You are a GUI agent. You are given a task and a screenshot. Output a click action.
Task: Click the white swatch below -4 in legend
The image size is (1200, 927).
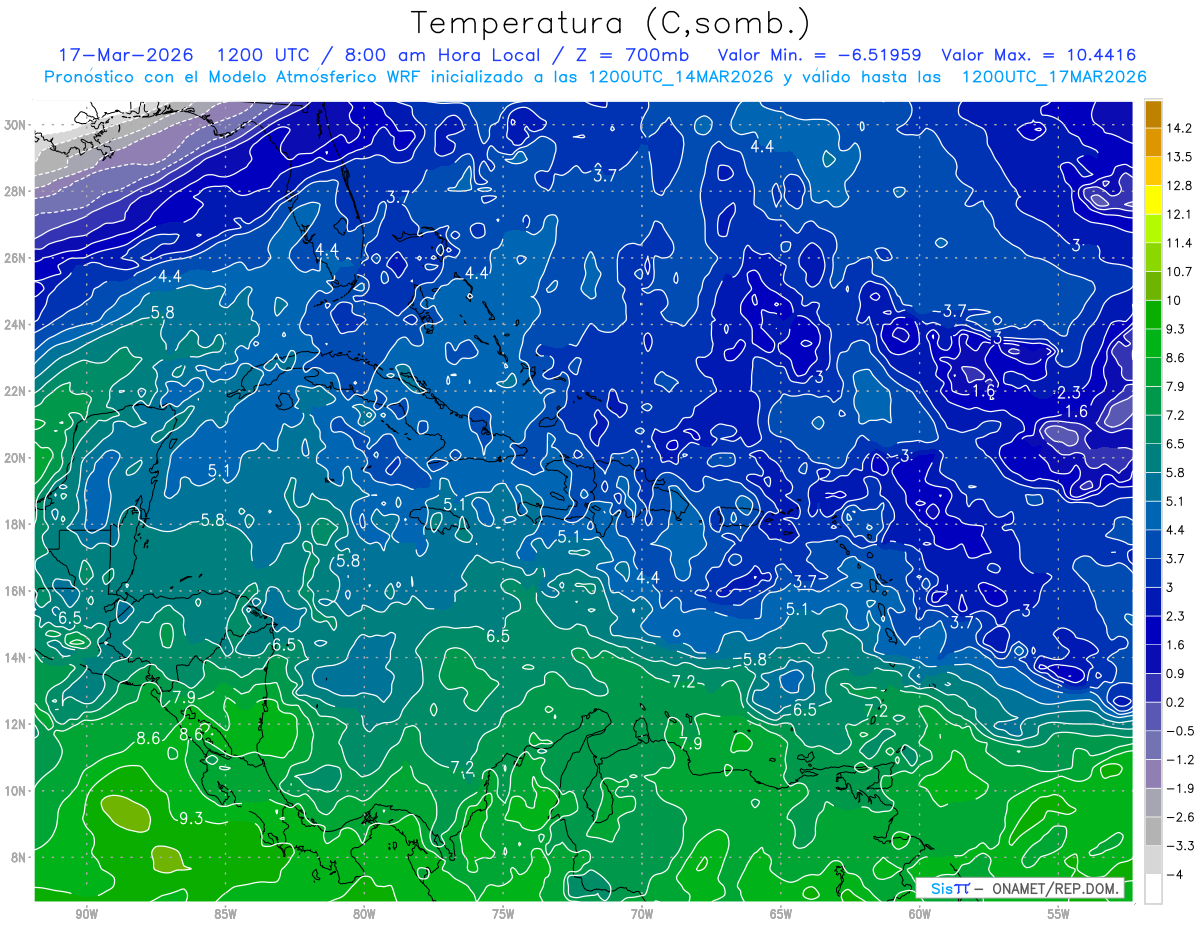click(1153, 889)
